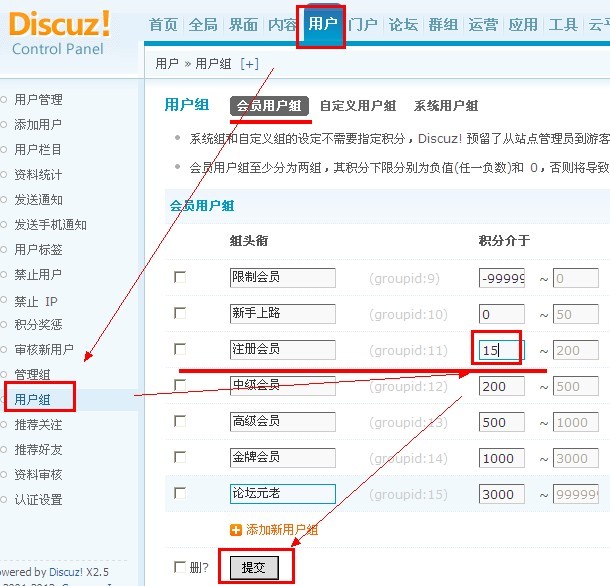Open the 门户 top menu

(363, 25)
